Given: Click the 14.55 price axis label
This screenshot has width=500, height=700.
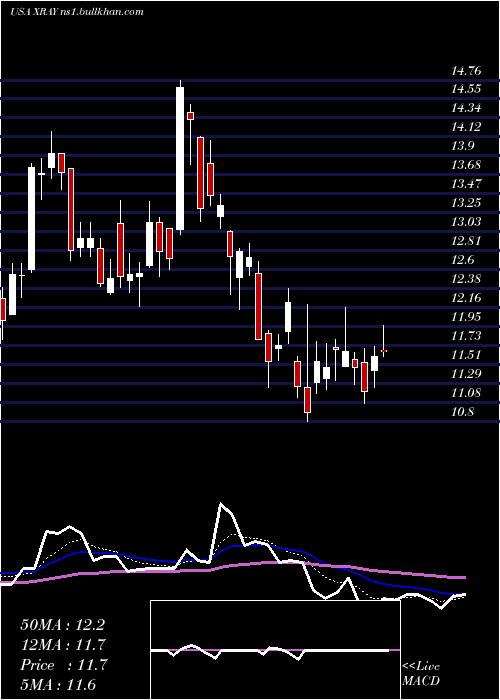Looking at the screenshot, I should pyautogui.click(x=466, y=89).
